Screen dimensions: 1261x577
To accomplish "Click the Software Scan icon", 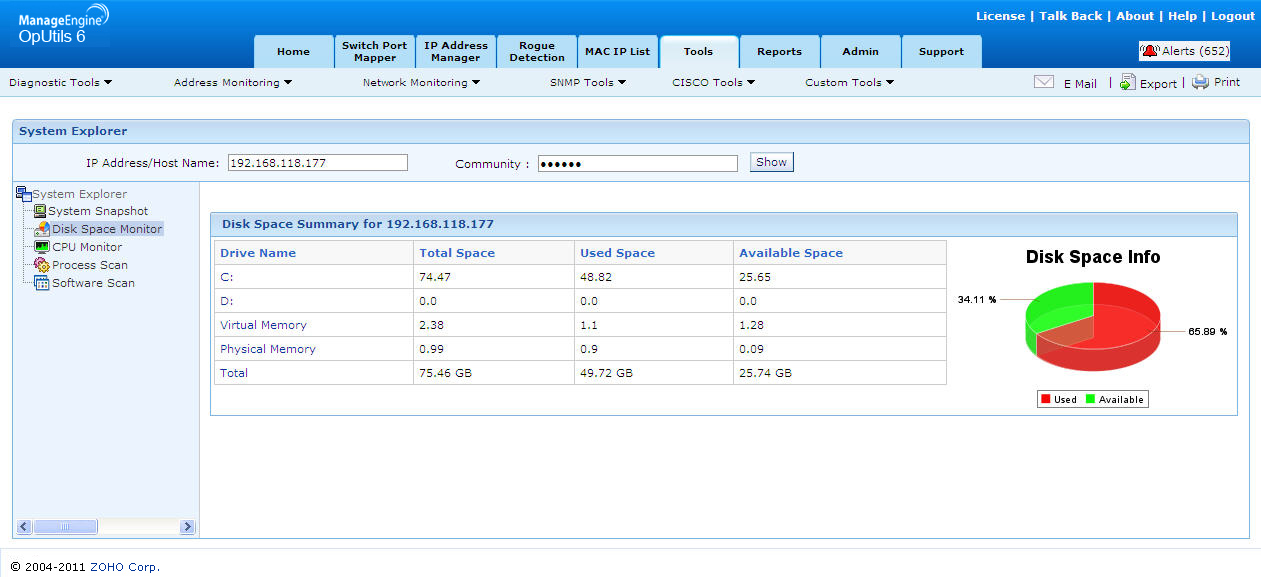I will pos(42,283).
